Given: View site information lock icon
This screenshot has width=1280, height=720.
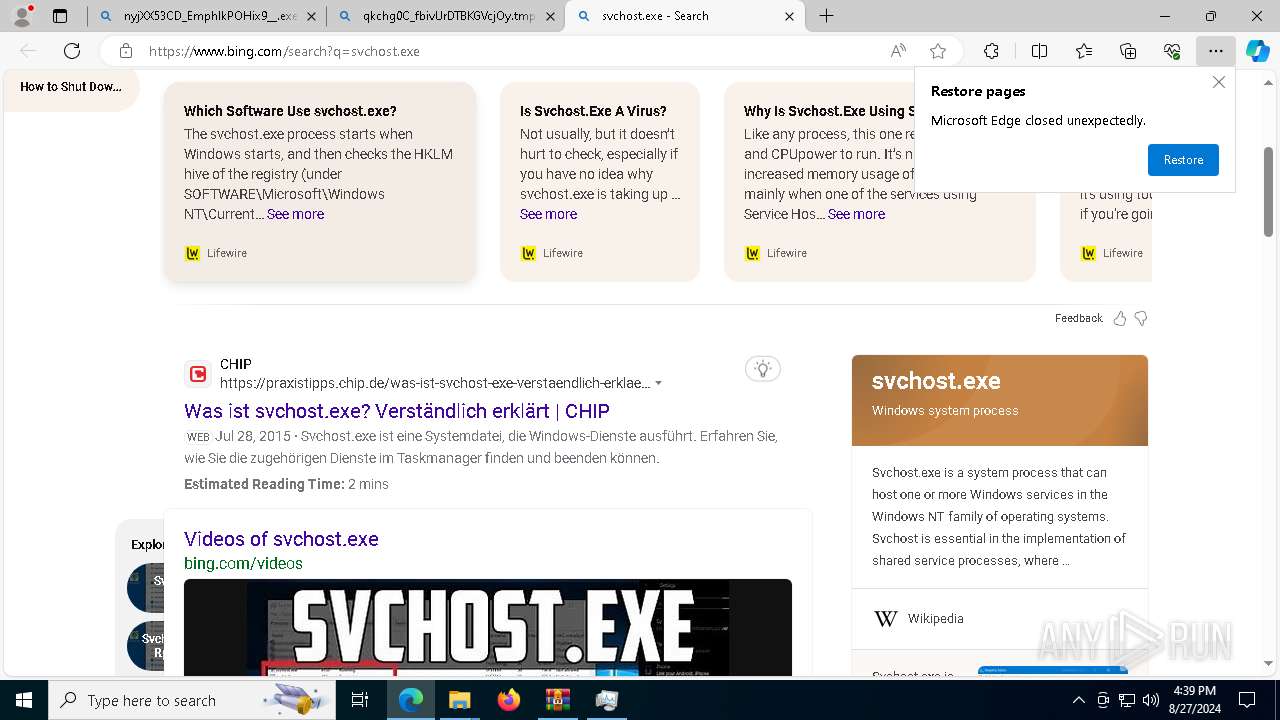Looking at the screenshot, I should (125, 51).
